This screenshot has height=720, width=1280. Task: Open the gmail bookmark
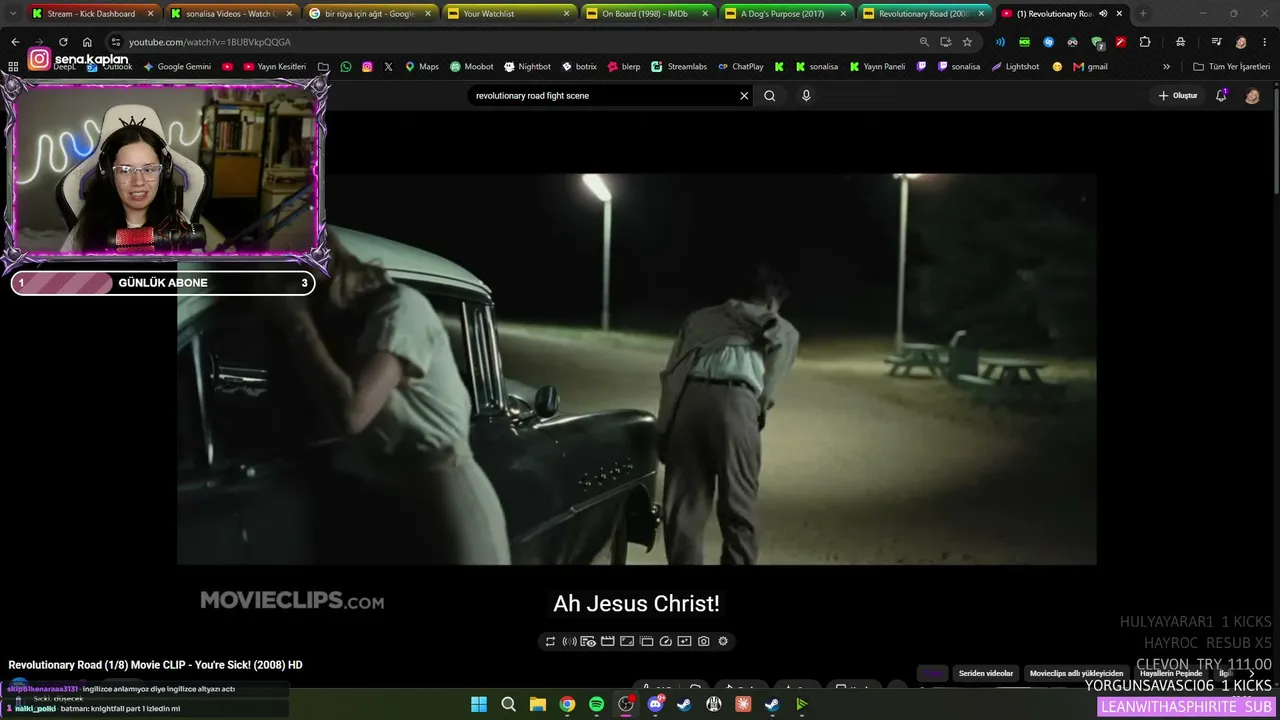point(1090,67)
